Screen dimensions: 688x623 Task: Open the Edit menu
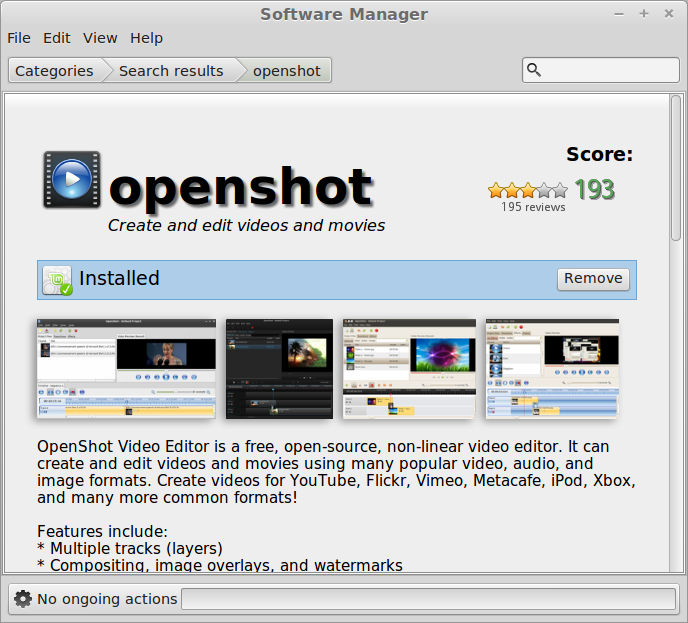click(57, 38)
